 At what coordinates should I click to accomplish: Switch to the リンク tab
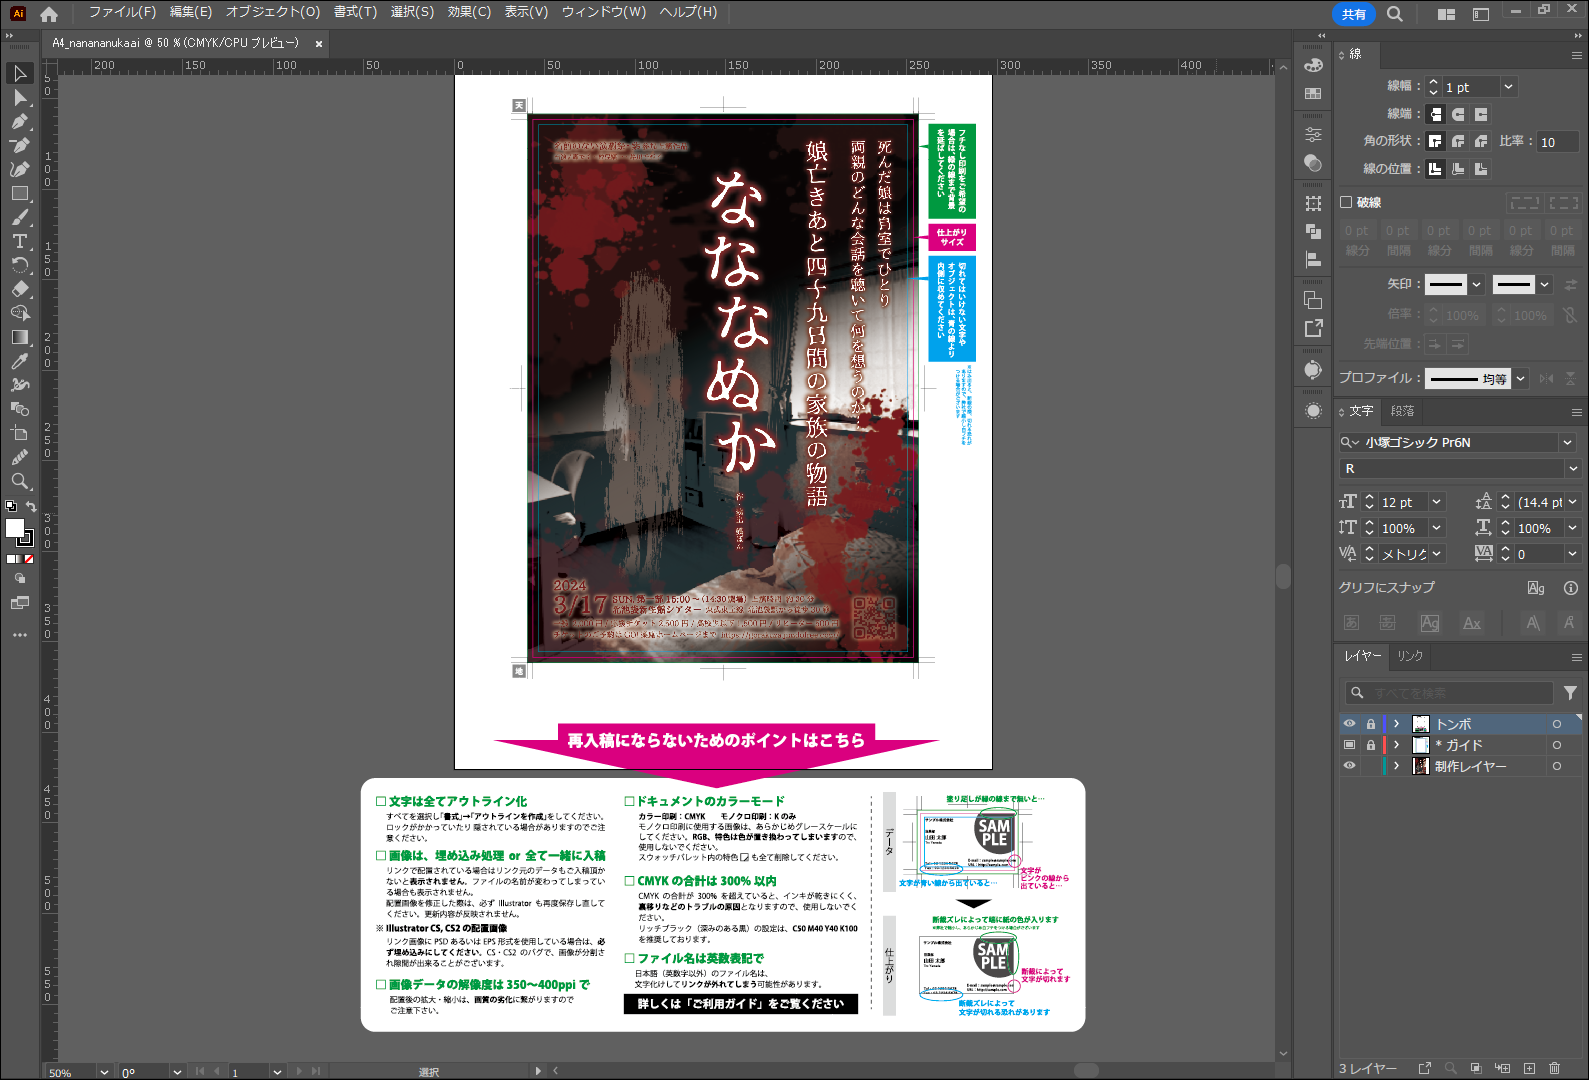[1410, 656]
